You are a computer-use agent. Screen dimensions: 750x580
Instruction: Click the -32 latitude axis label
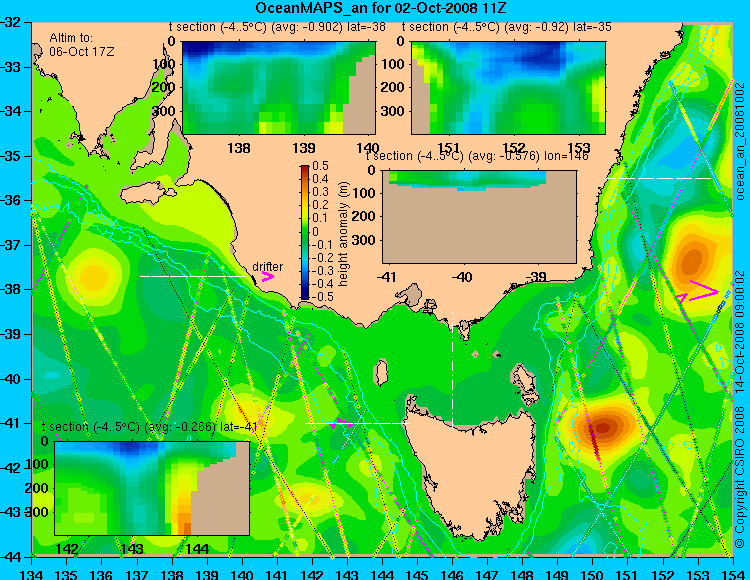pos(13,22)
